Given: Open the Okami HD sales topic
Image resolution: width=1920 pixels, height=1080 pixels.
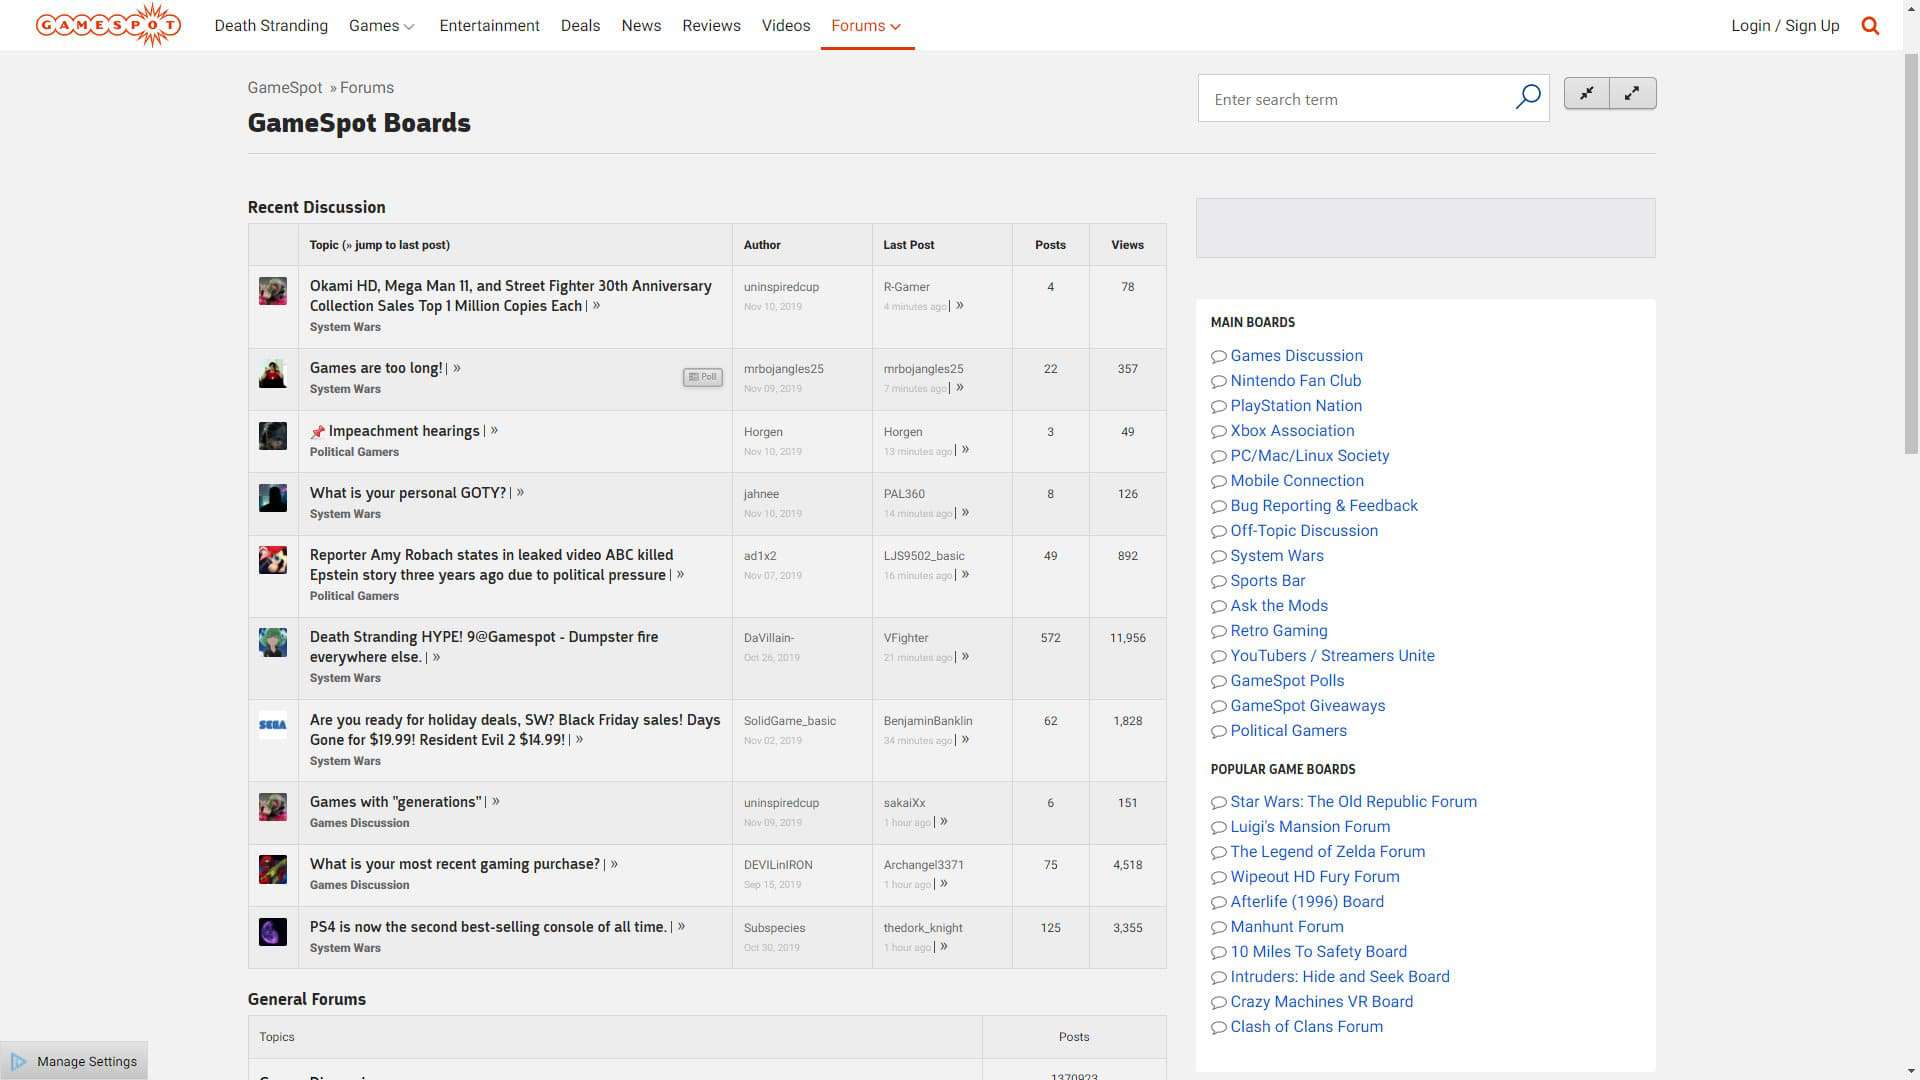Looking at the screenshot, I should click(510, 296).
